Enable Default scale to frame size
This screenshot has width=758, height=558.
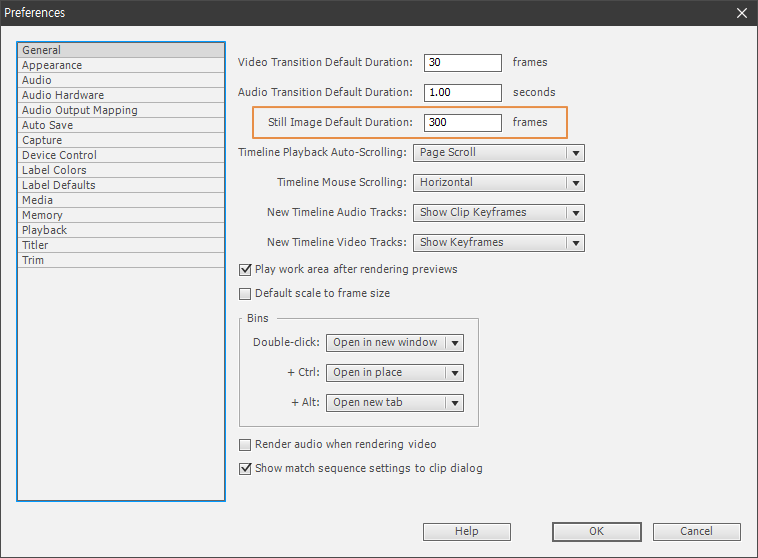tap(246, 294)
